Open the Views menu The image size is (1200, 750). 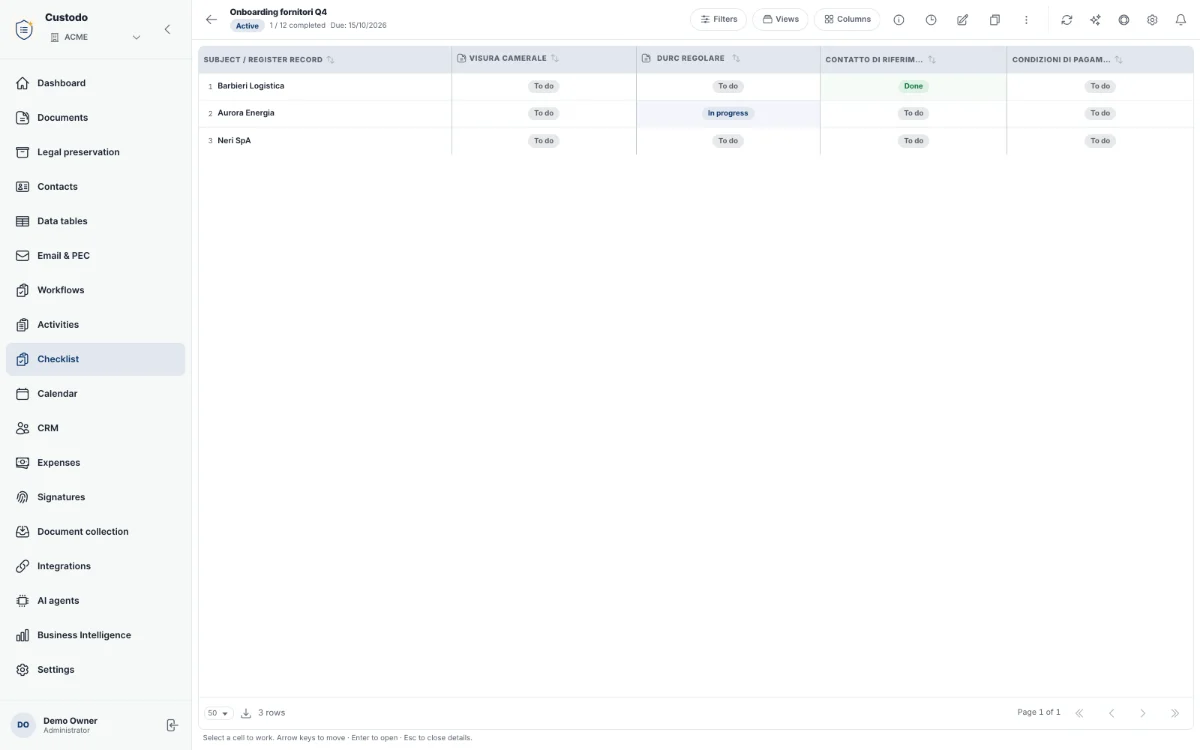click(x=780, y=19)
